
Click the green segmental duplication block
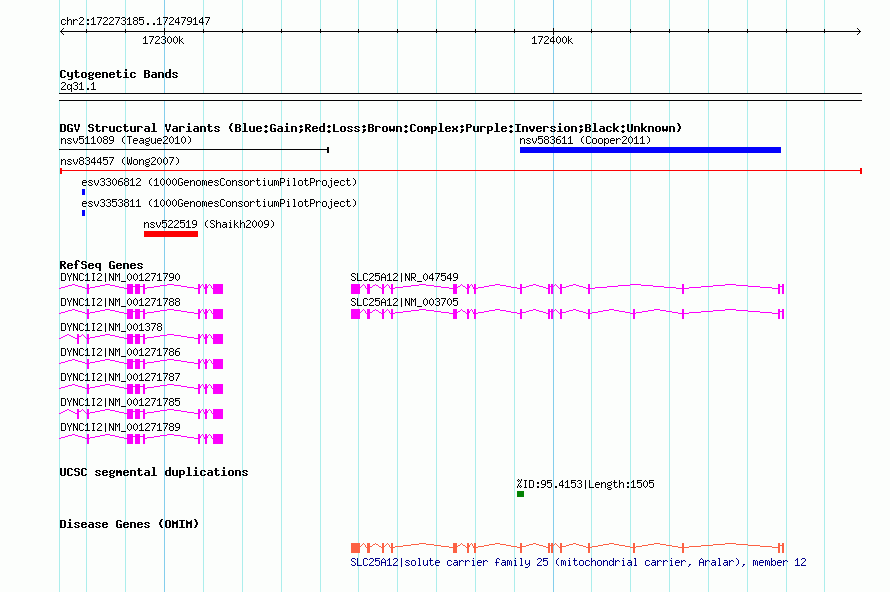(520, 494)
